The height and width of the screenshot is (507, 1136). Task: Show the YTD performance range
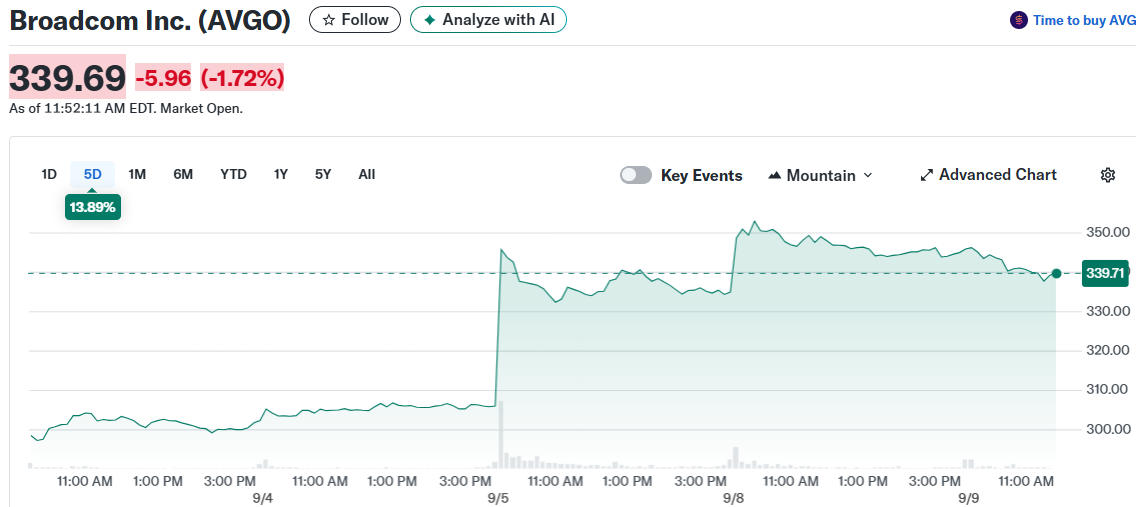pyautogui.click(x=233, y=174)
